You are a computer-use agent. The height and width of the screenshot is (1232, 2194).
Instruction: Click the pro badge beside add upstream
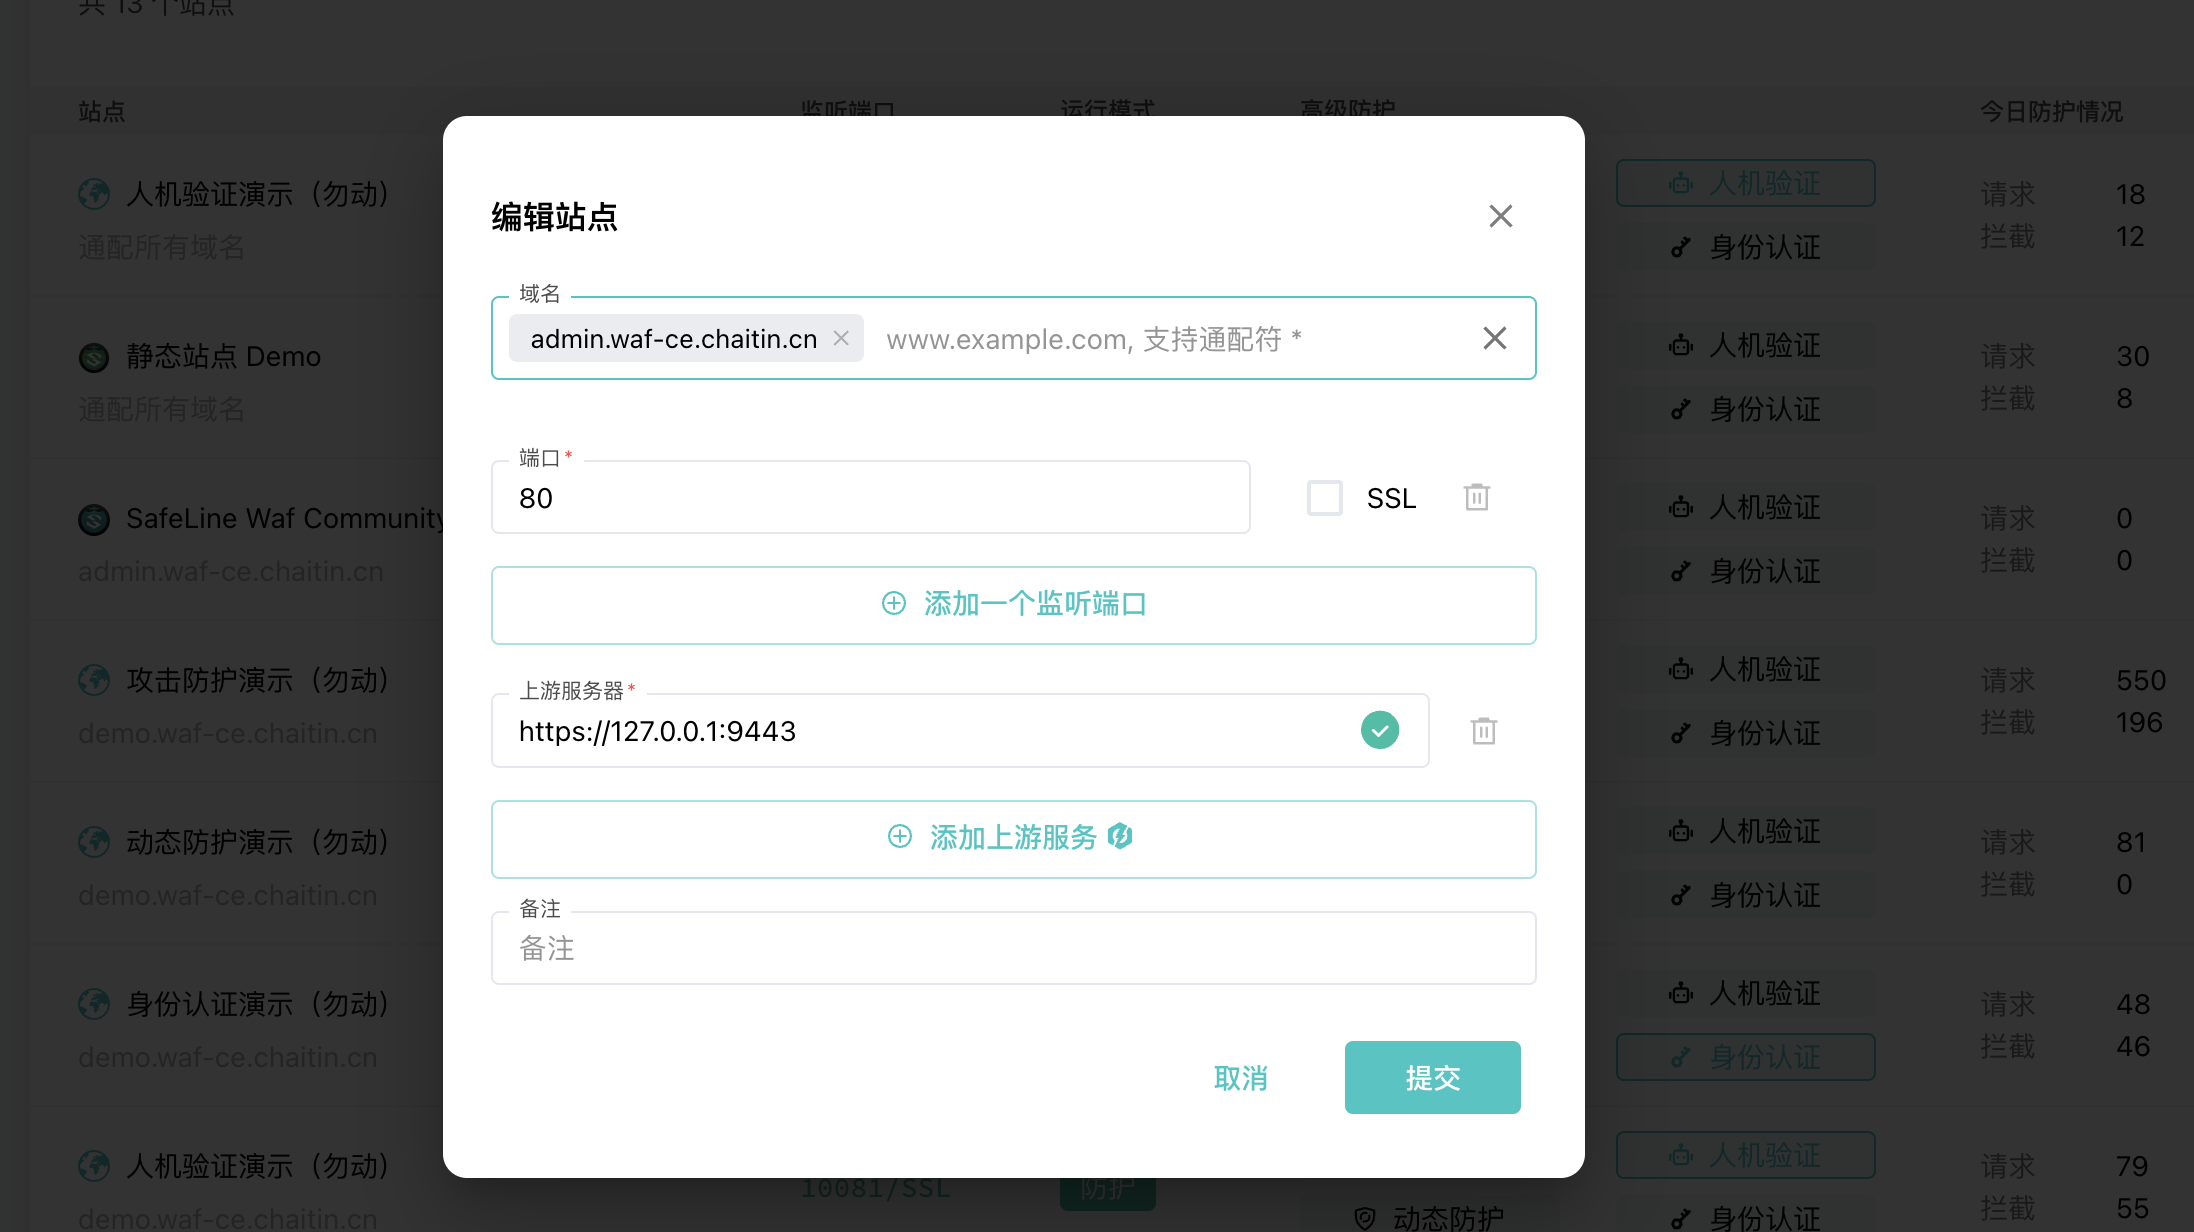click(x=1120, y=836)
